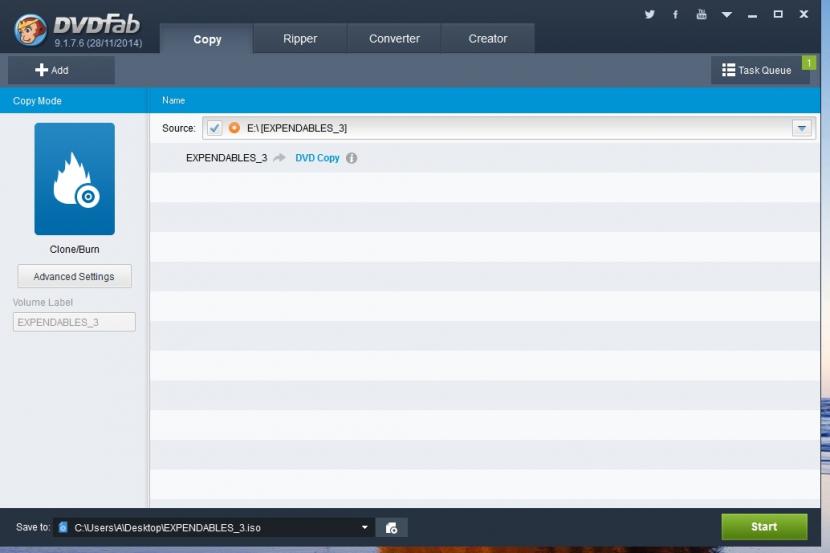Click the E:\ [EXPENDABLES_3] source text
Screen dimensions: 830x553
pyautogui.click(x=297, y=128)
